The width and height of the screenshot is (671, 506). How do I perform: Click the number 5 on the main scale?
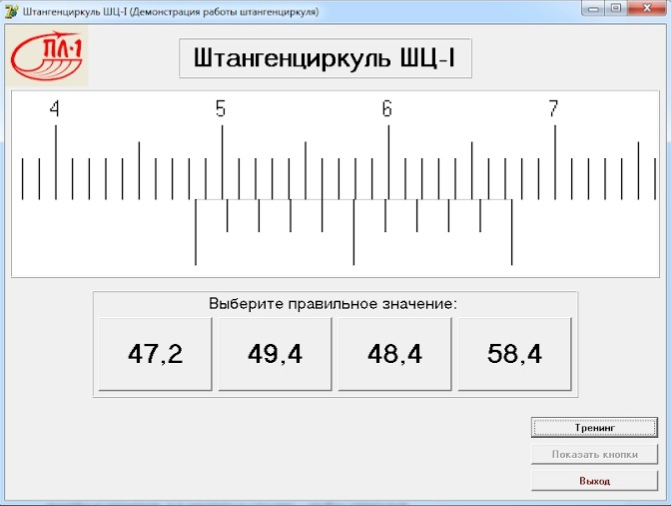[220, 109]
